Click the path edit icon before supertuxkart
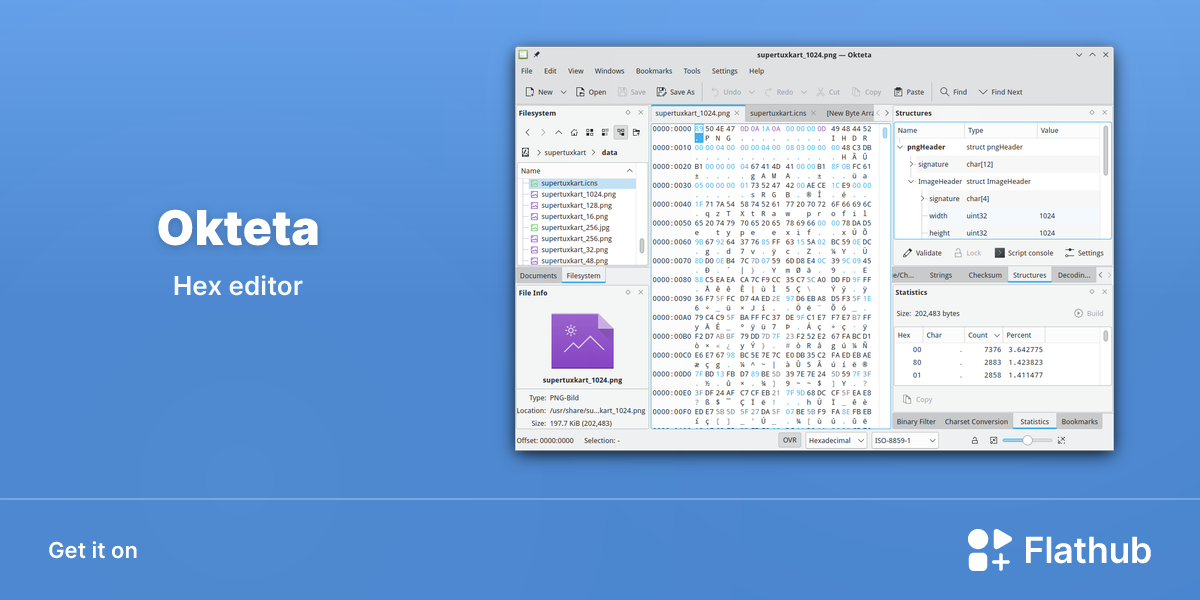 coord(526,152)
